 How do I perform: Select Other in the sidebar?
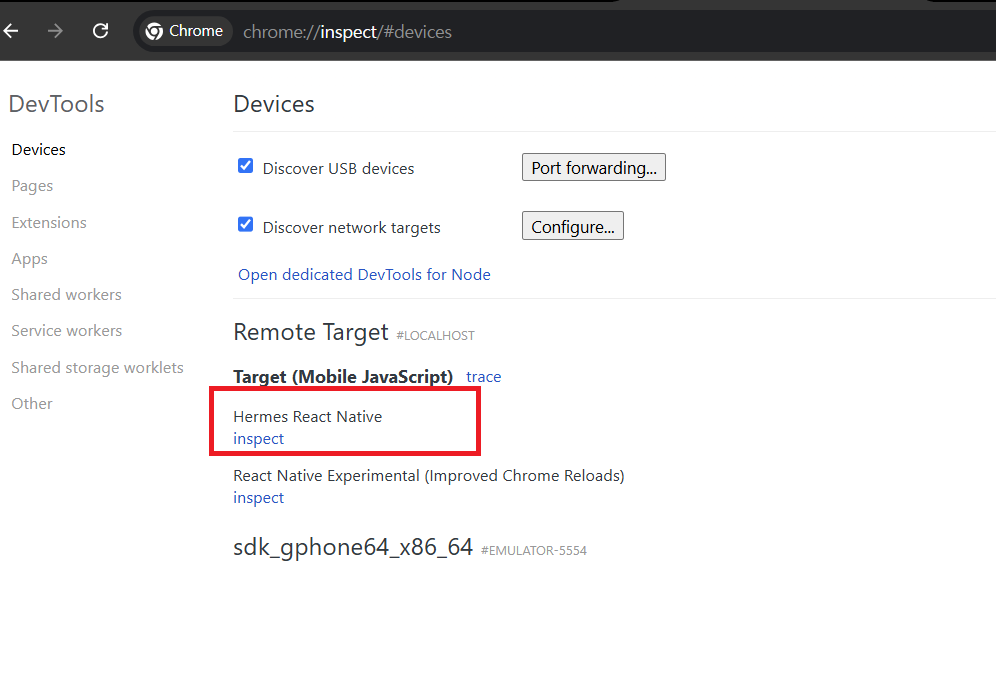tap(32, 404)
